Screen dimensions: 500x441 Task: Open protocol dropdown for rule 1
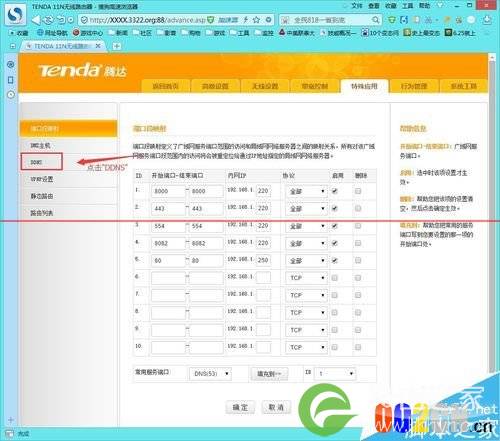(307, 191)
